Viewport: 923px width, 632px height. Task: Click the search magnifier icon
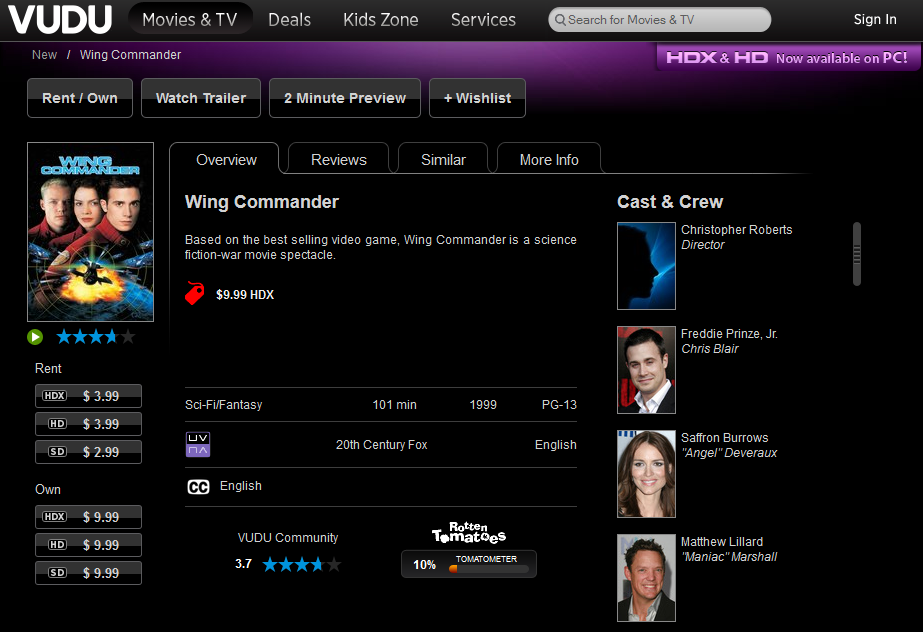(x=560, y=20)
